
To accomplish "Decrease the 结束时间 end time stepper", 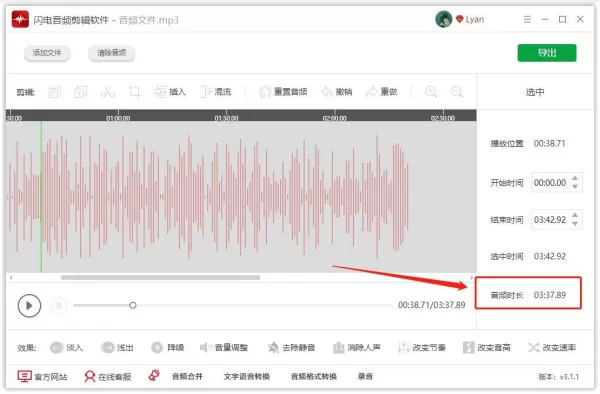I will 575,223.
